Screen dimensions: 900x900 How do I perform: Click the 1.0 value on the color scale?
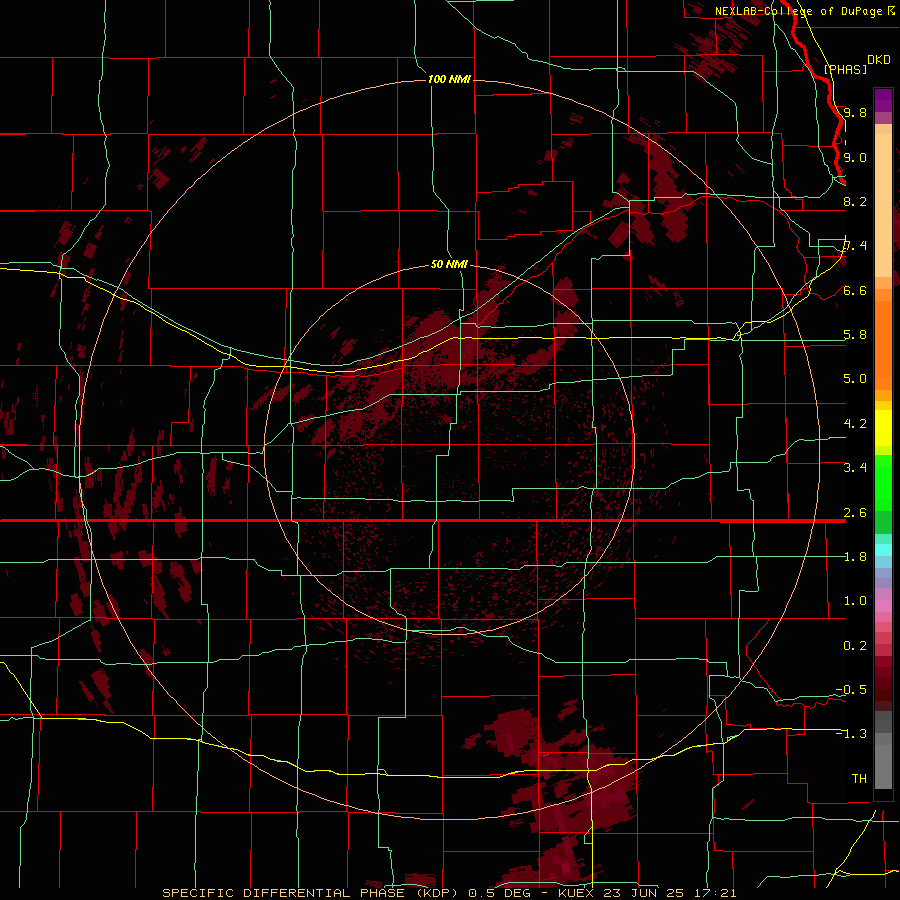tap(855, 600)
